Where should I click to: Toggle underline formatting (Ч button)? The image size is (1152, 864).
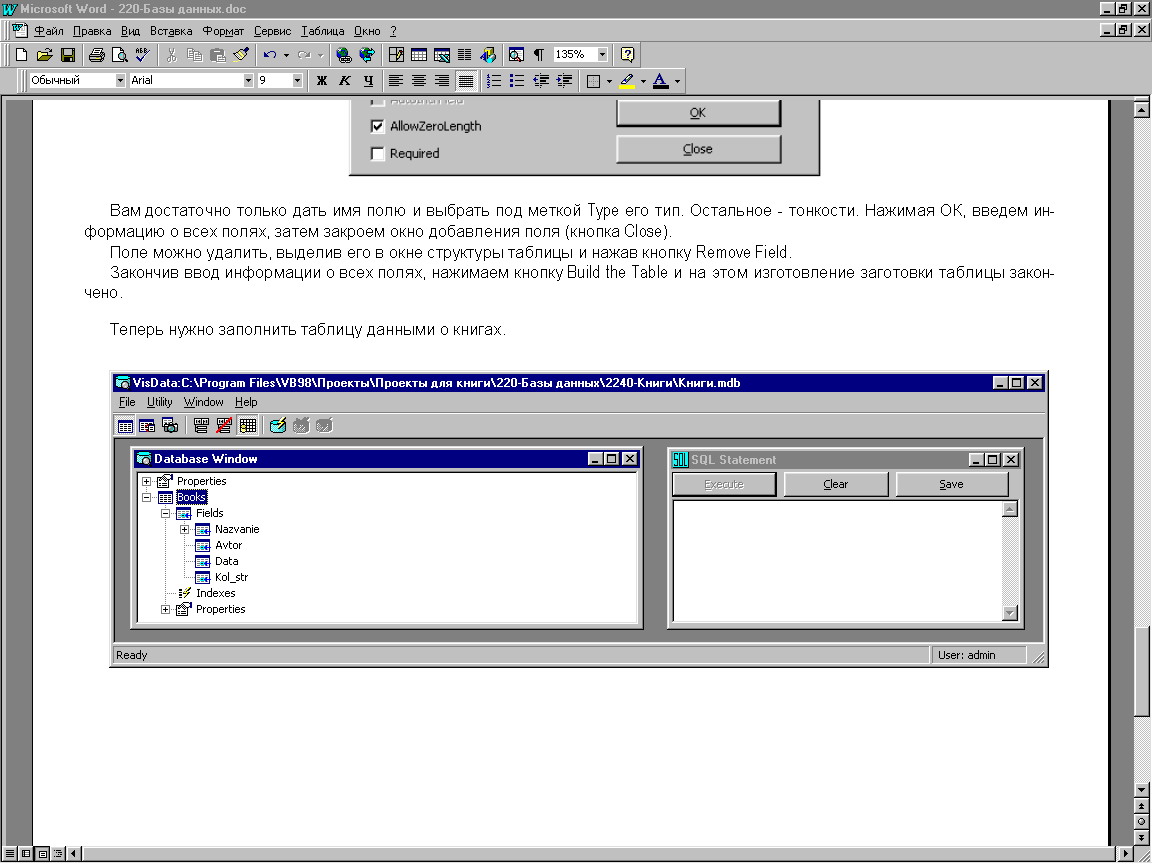point(368,81)
